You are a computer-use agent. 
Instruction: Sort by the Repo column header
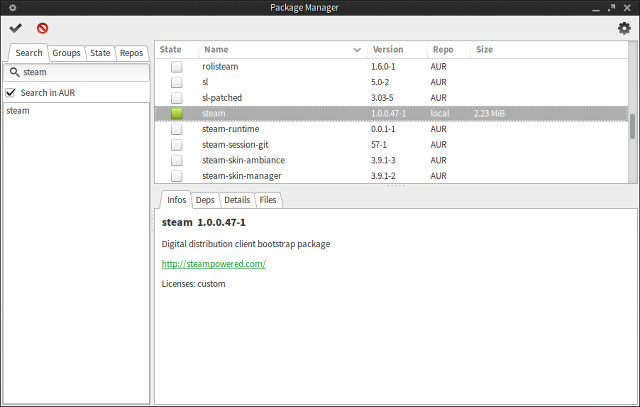(x=449, y=49)
